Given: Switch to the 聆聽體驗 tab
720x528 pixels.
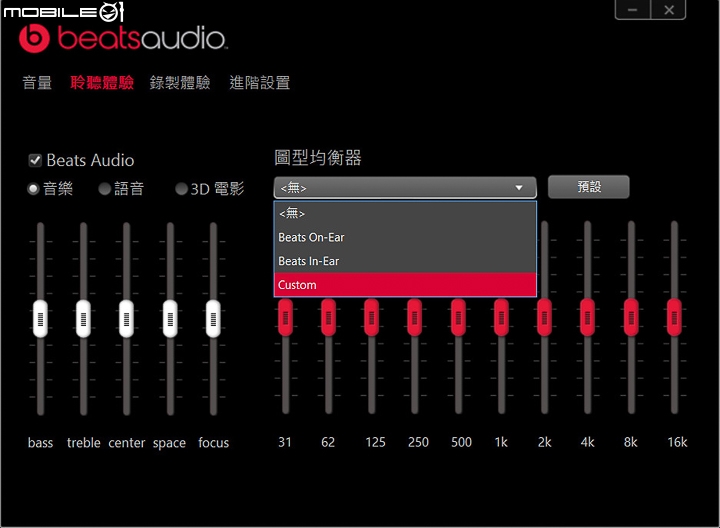Looking at the screenshot, I should click(102, 83).
